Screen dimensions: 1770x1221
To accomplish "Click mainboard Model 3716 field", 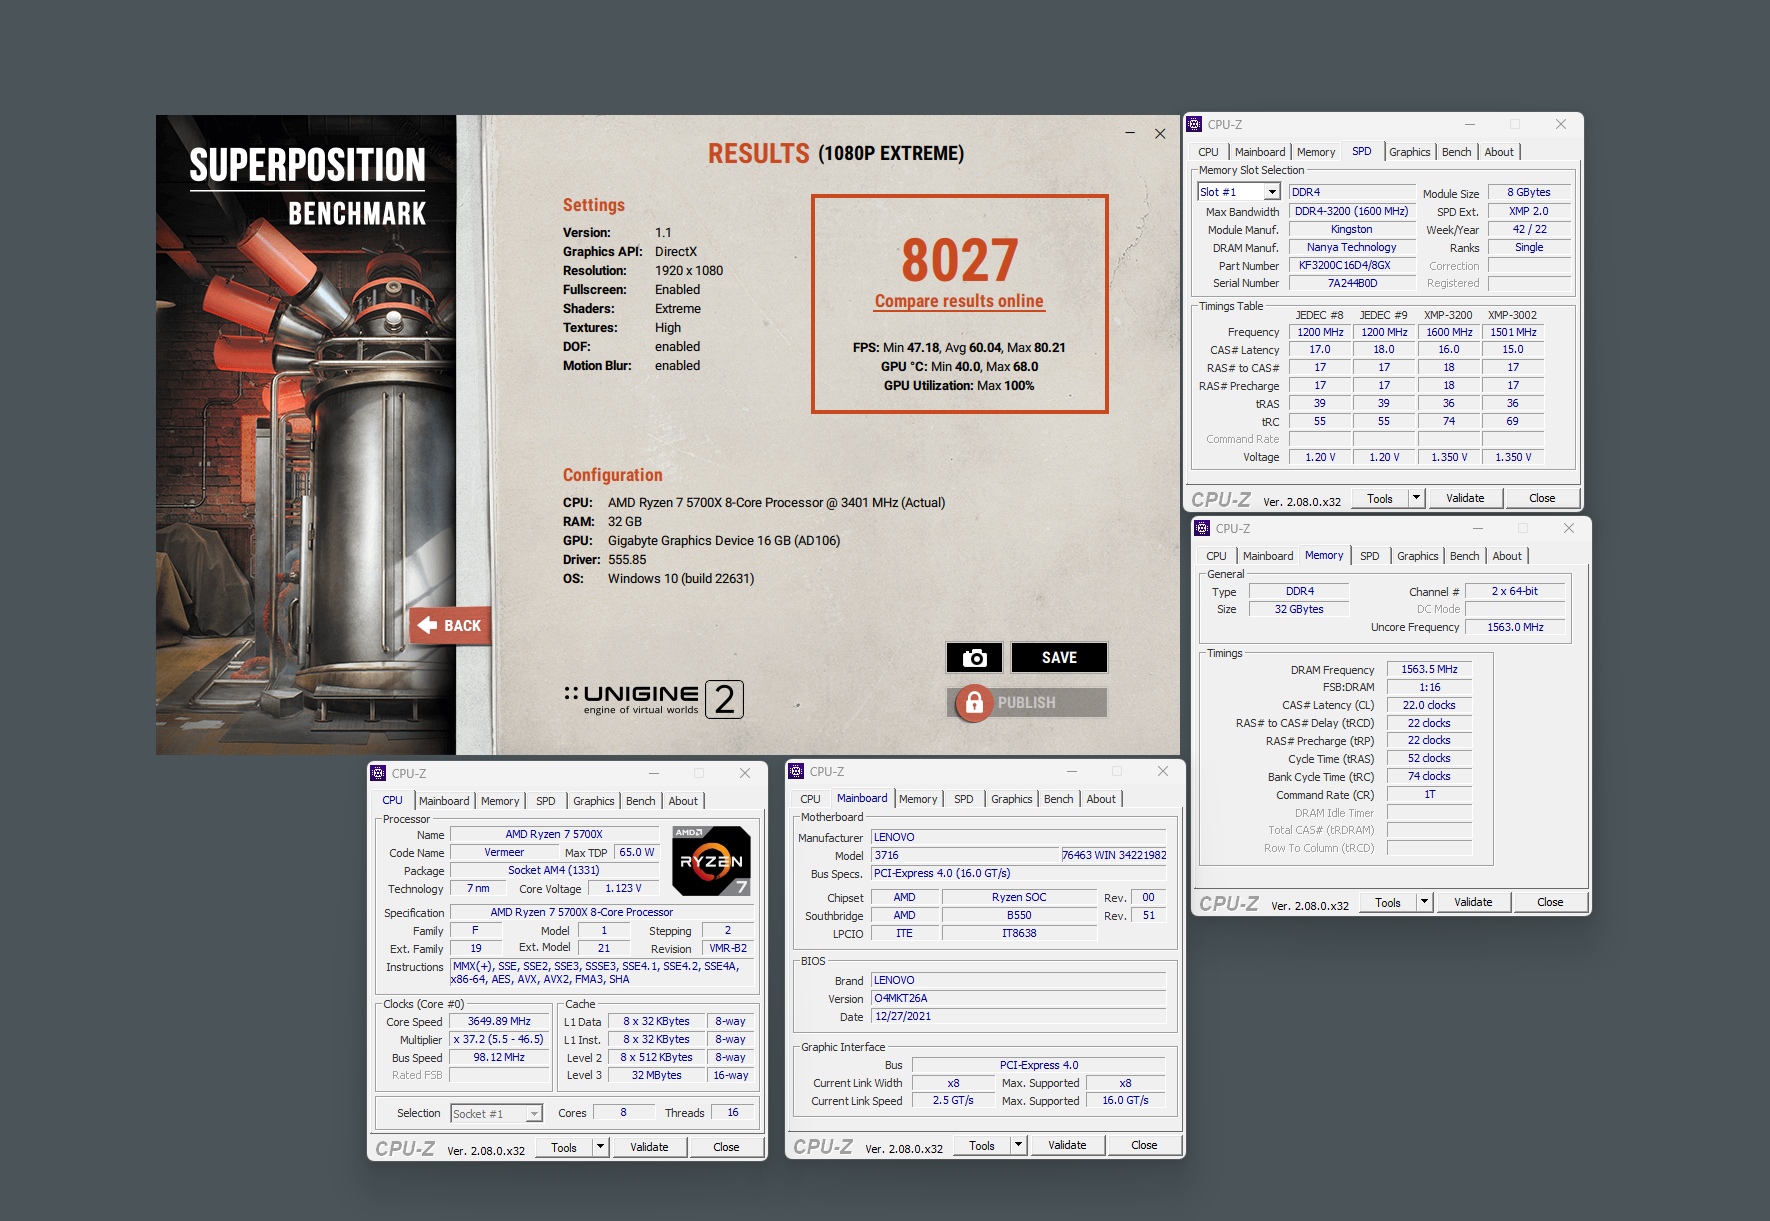I will click(x=965, y=855).
